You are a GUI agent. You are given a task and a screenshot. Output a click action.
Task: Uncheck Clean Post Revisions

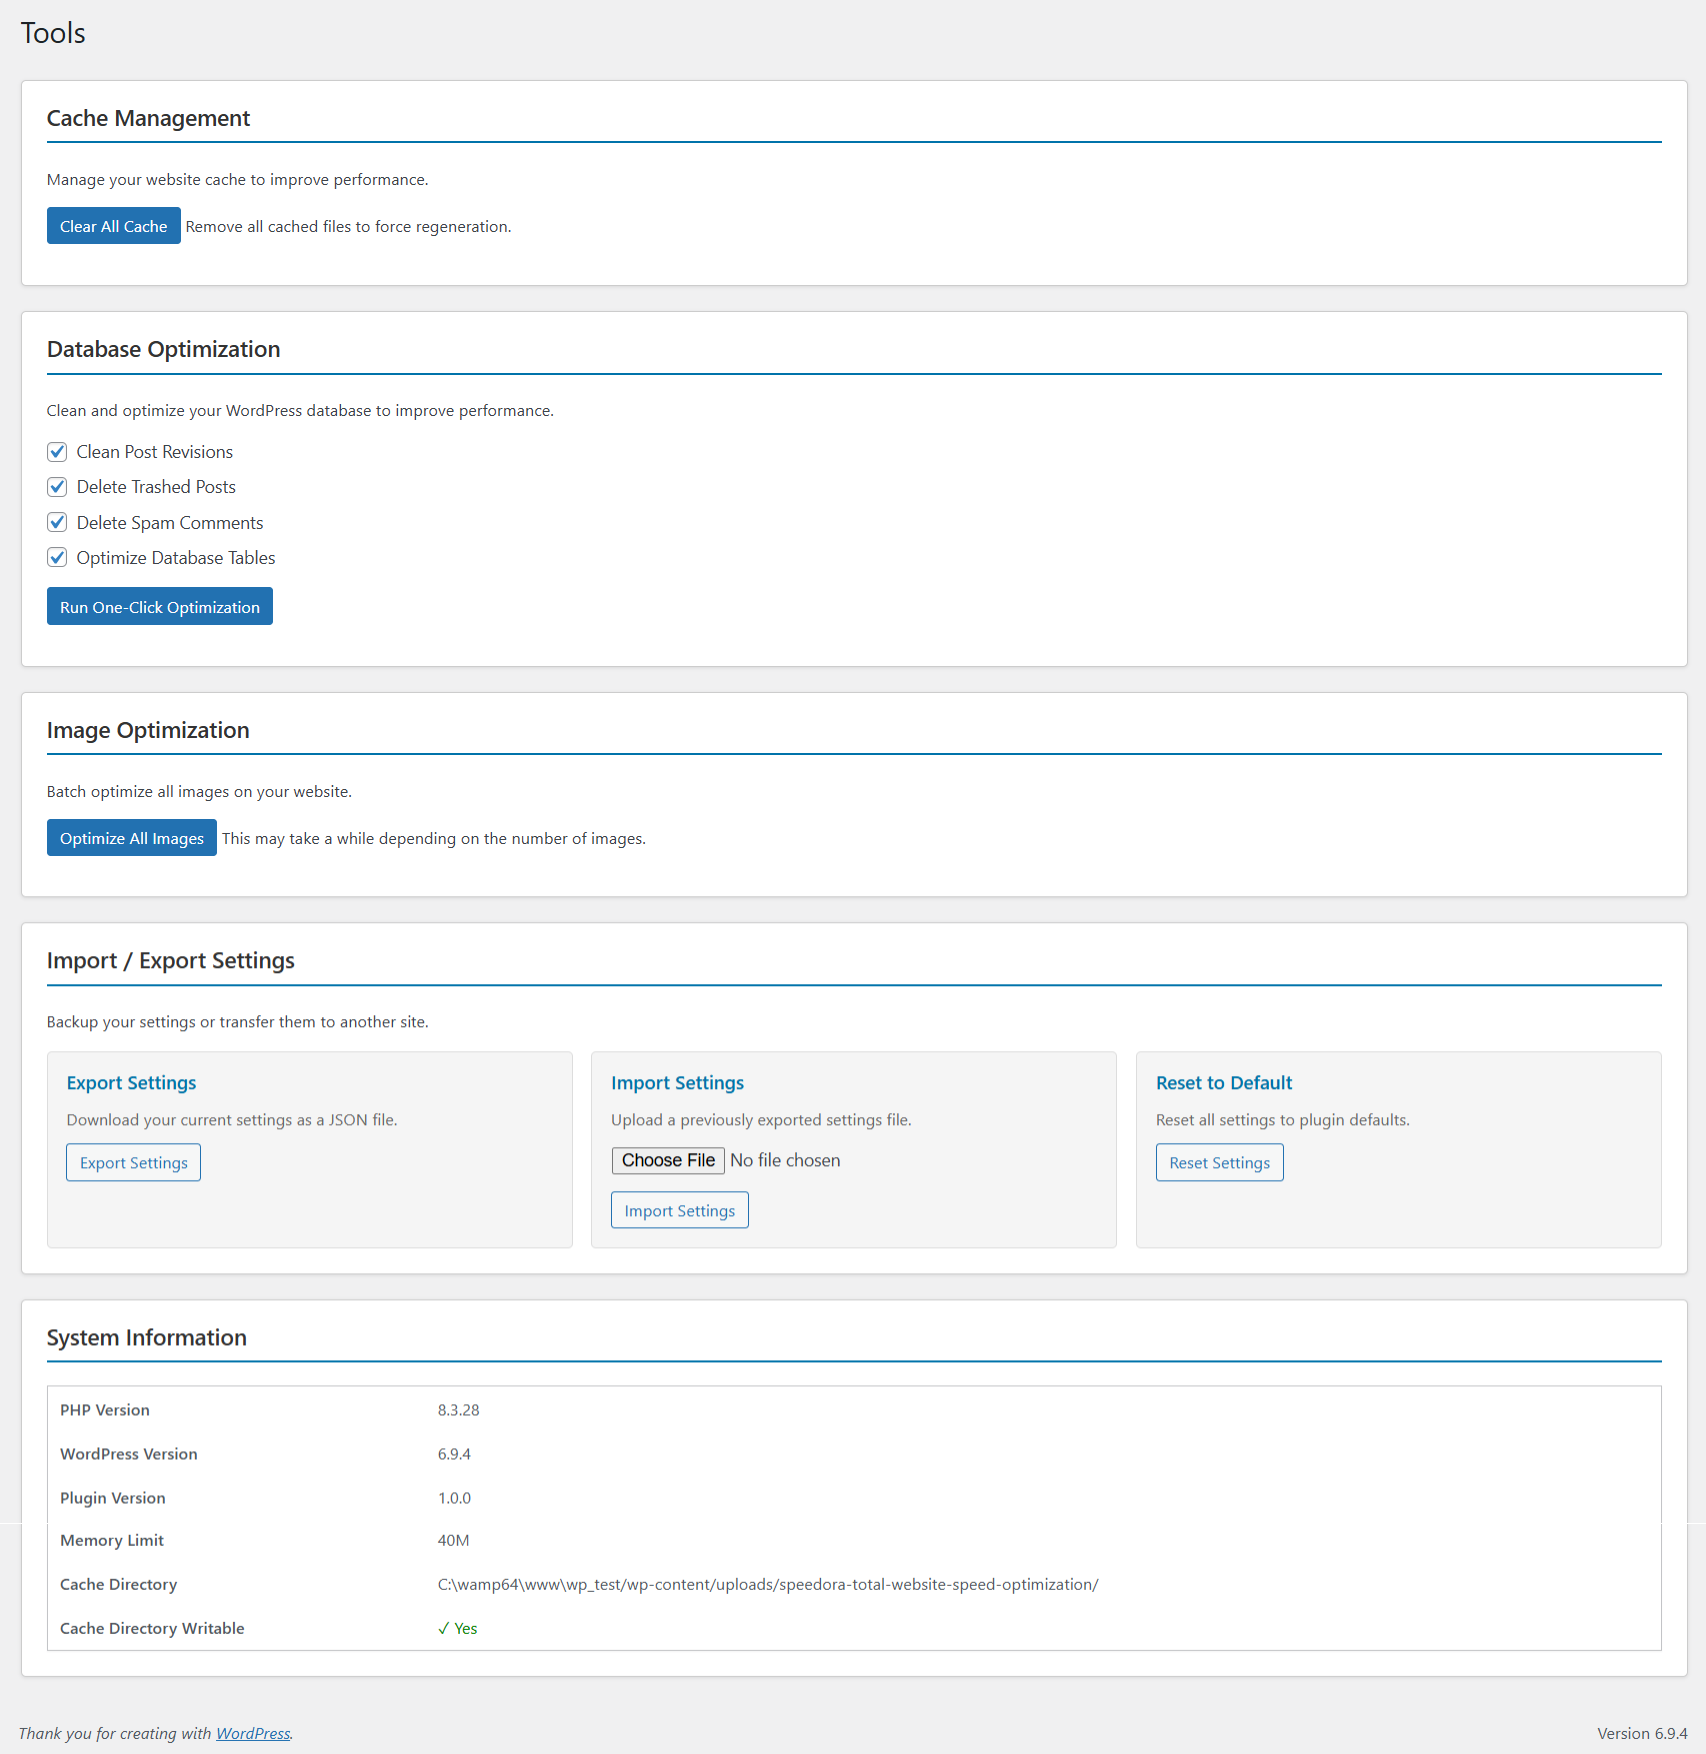pyautogui.click(x=57, y=451)
